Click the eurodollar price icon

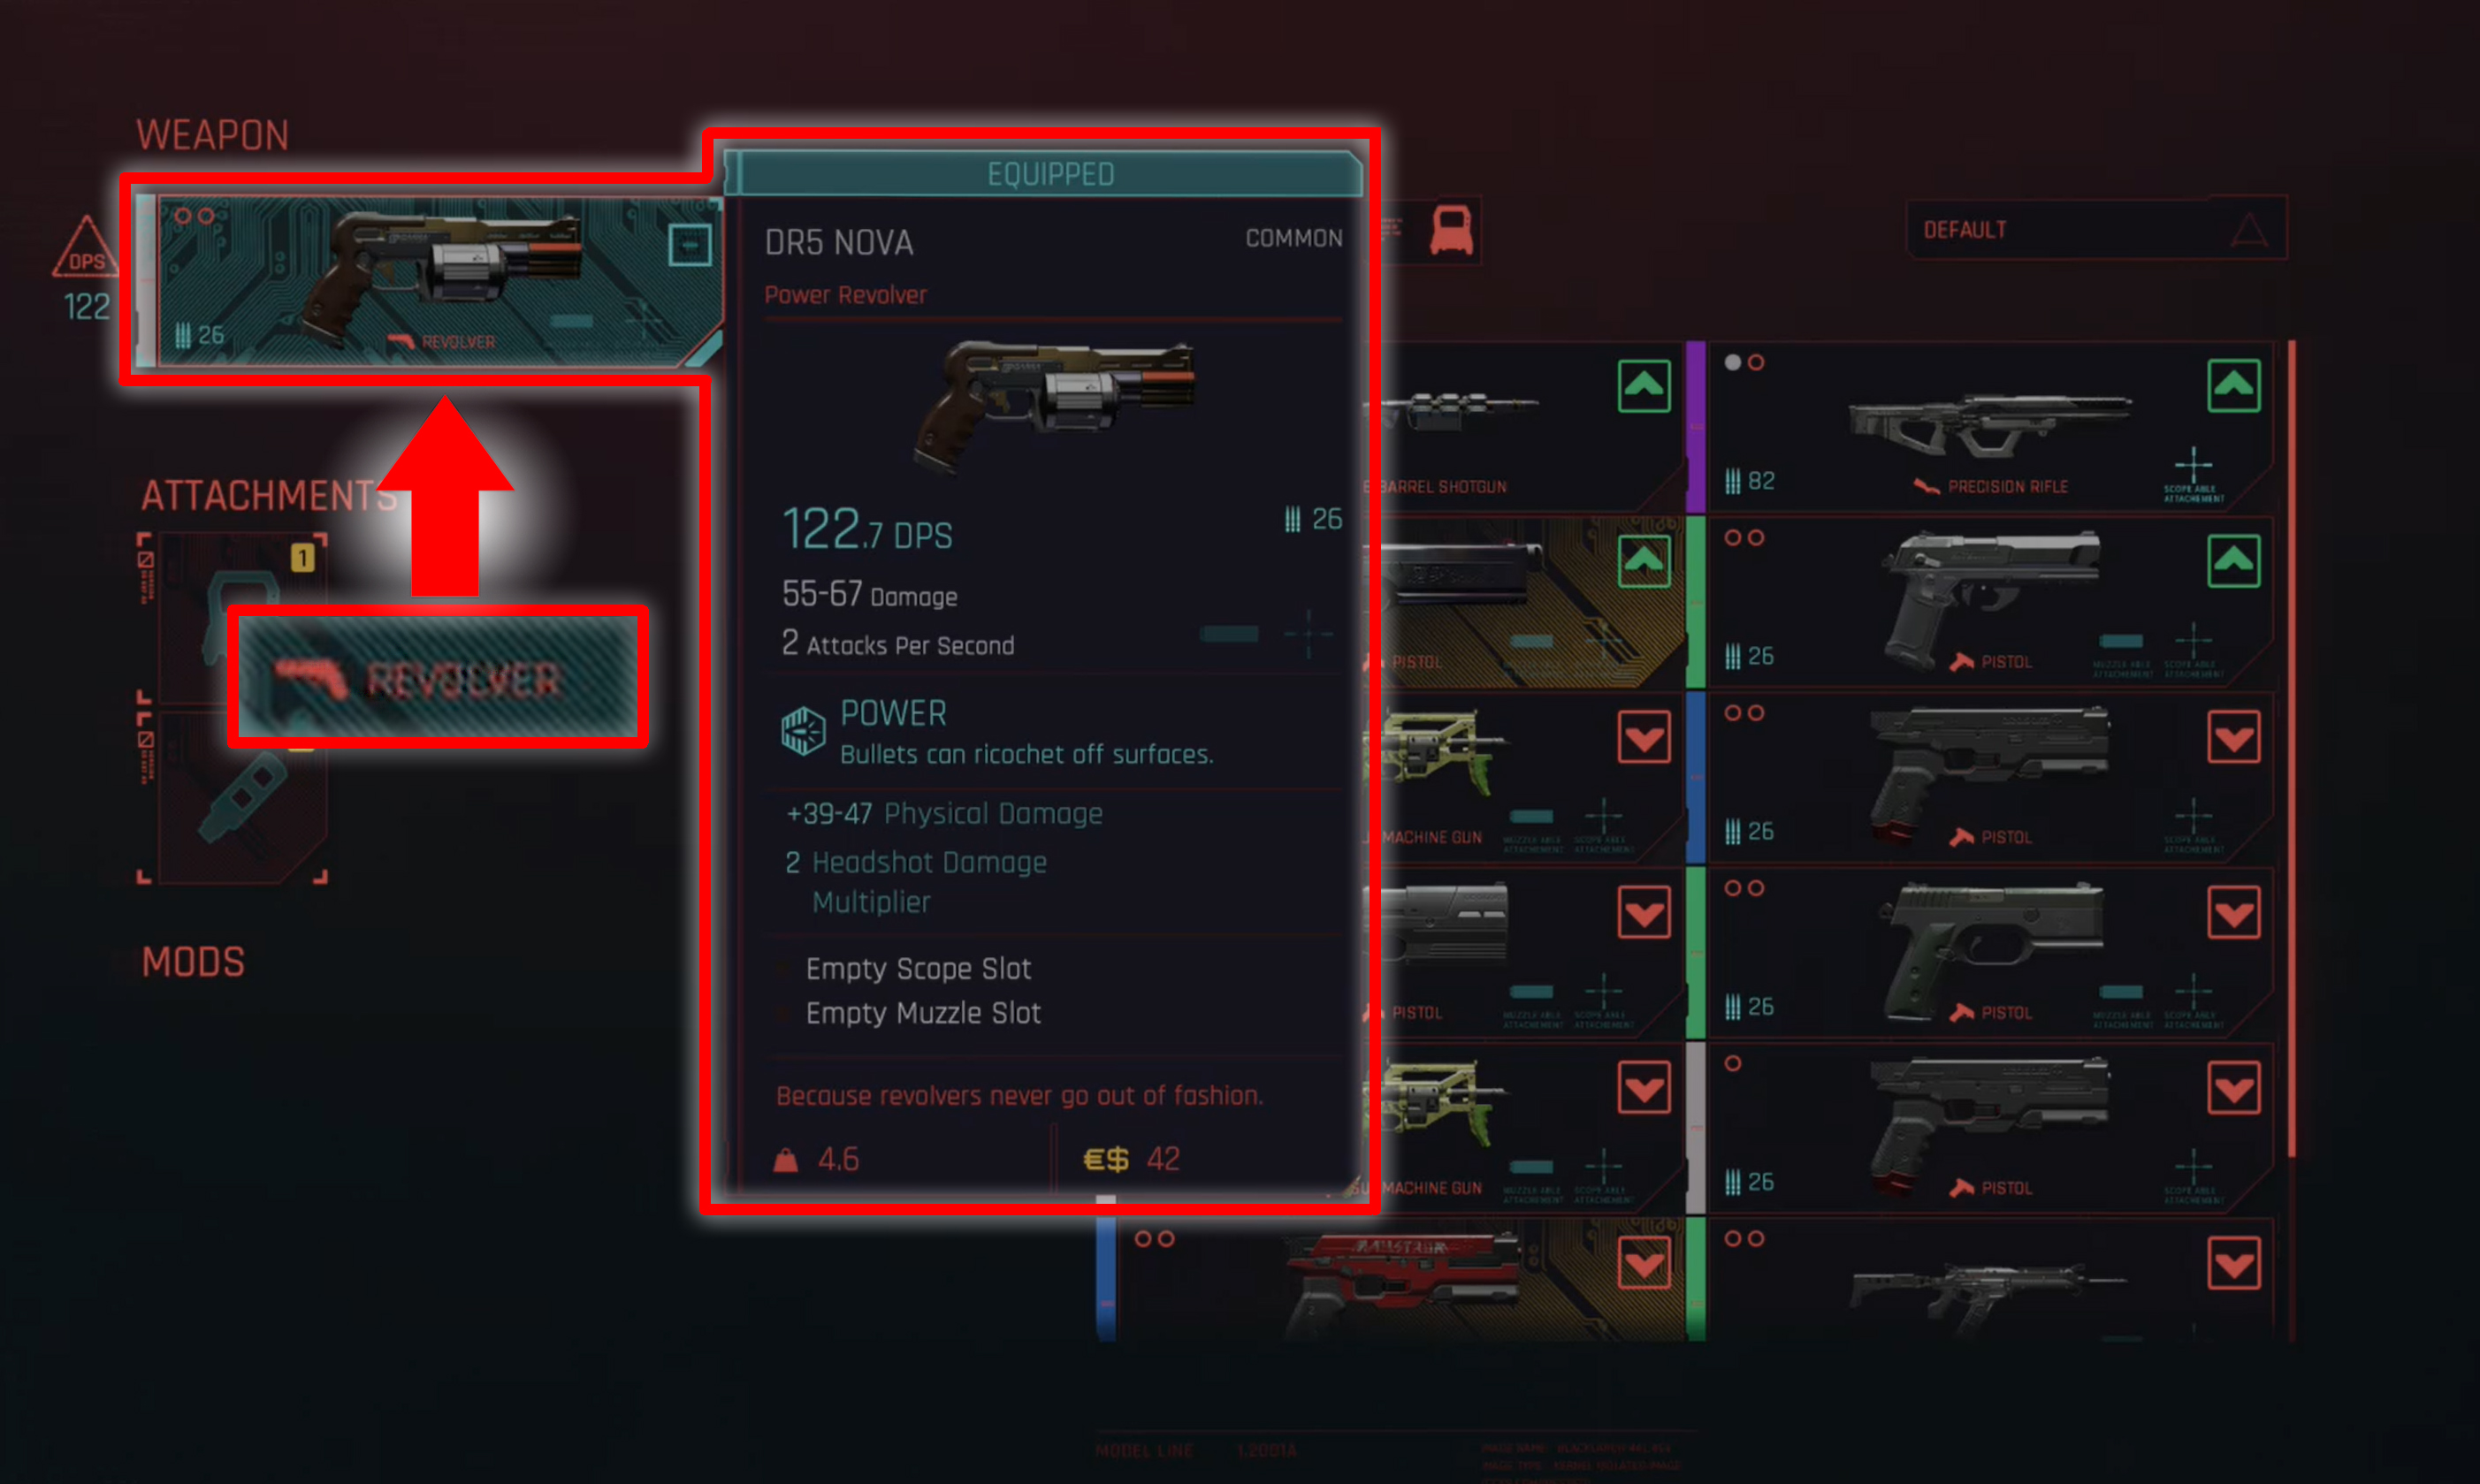(x=1106, y=1159)
